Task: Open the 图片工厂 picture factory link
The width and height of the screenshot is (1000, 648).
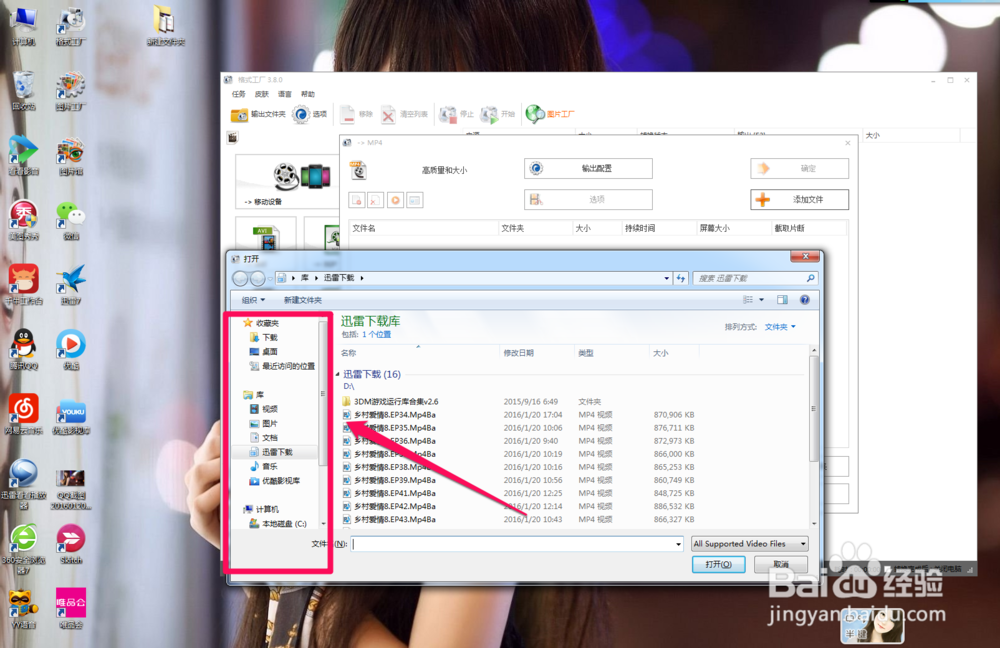Action: 550,114
